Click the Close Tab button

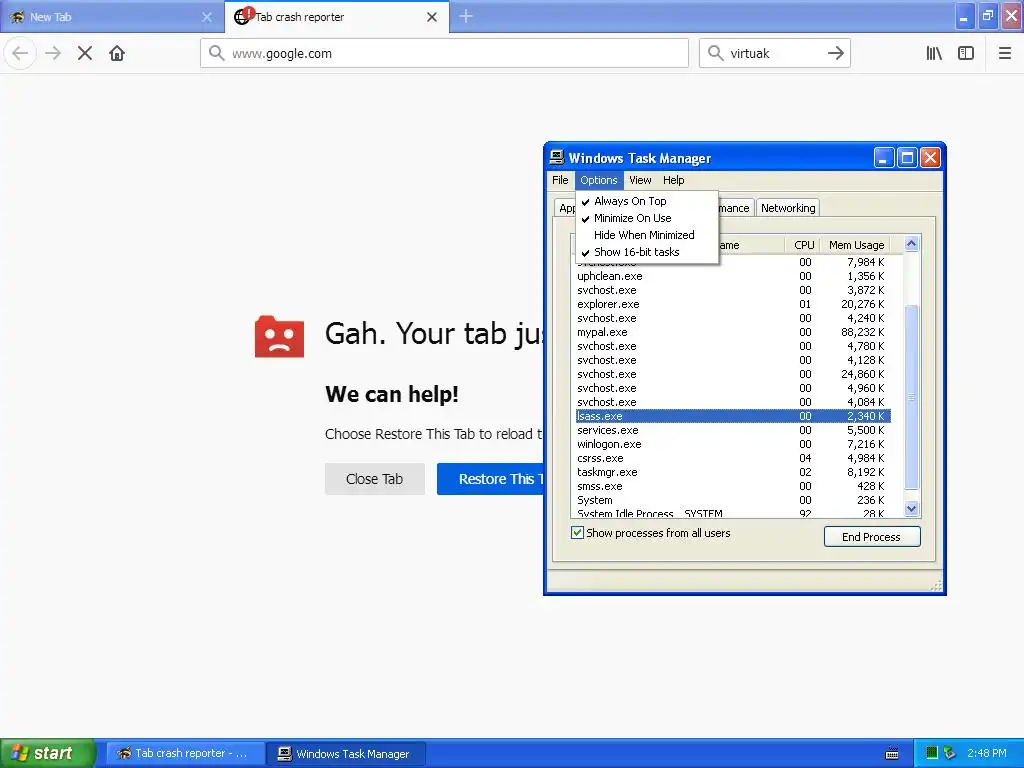click(x=374, y=479)
